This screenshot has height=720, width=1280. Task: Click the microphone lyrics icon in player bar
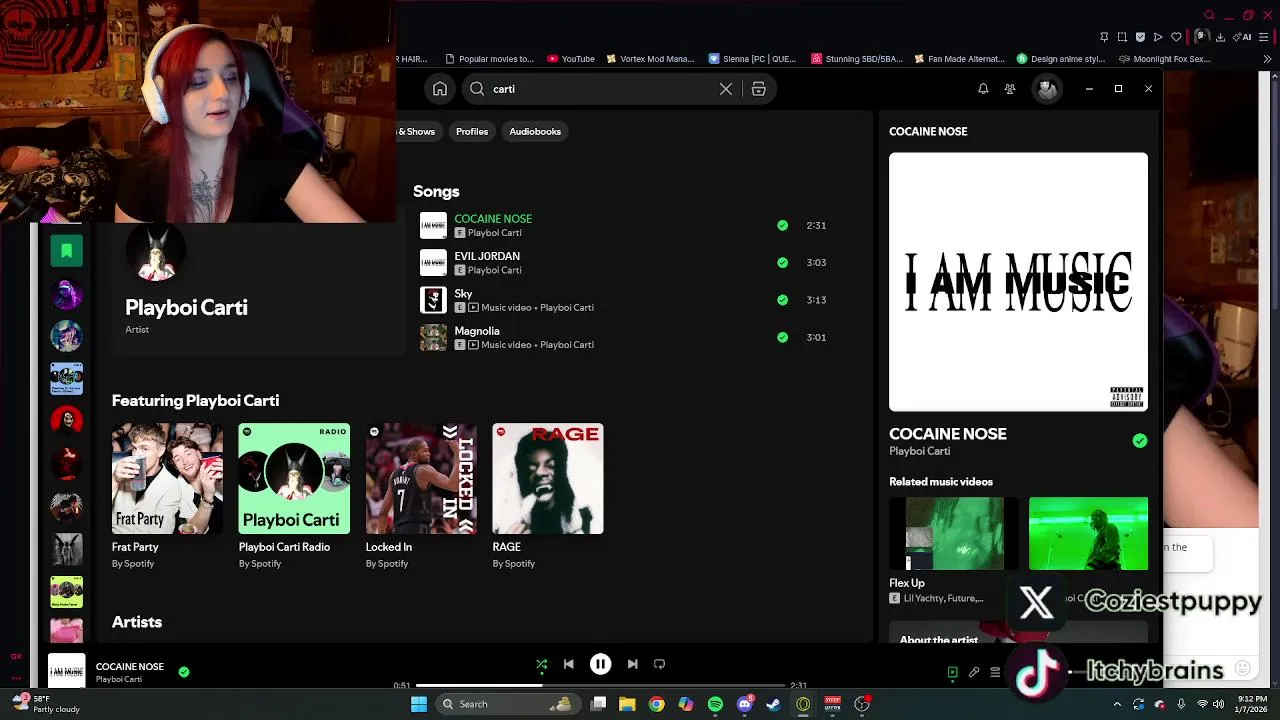[974, 672]
